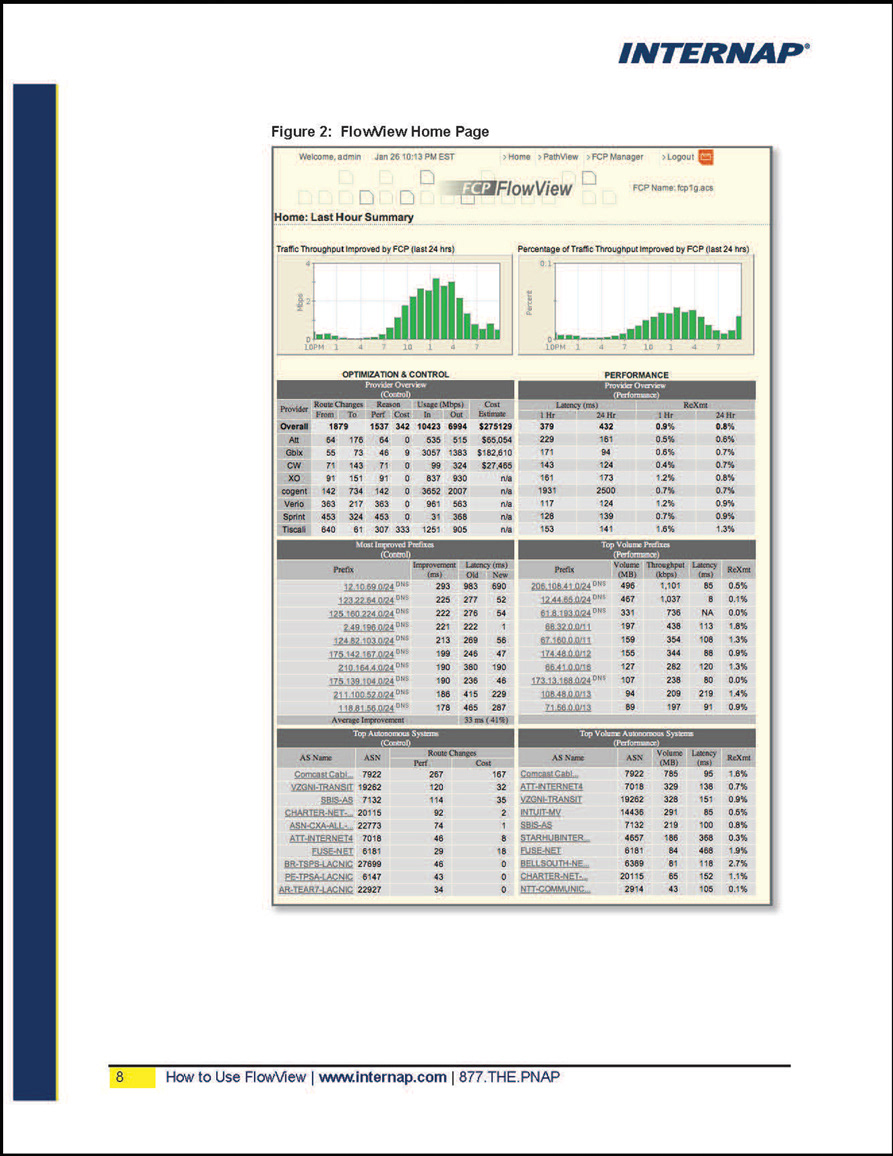Open top volume prefix 61.8.193.0/24
893x1156 pixels.
coord(566,613)
